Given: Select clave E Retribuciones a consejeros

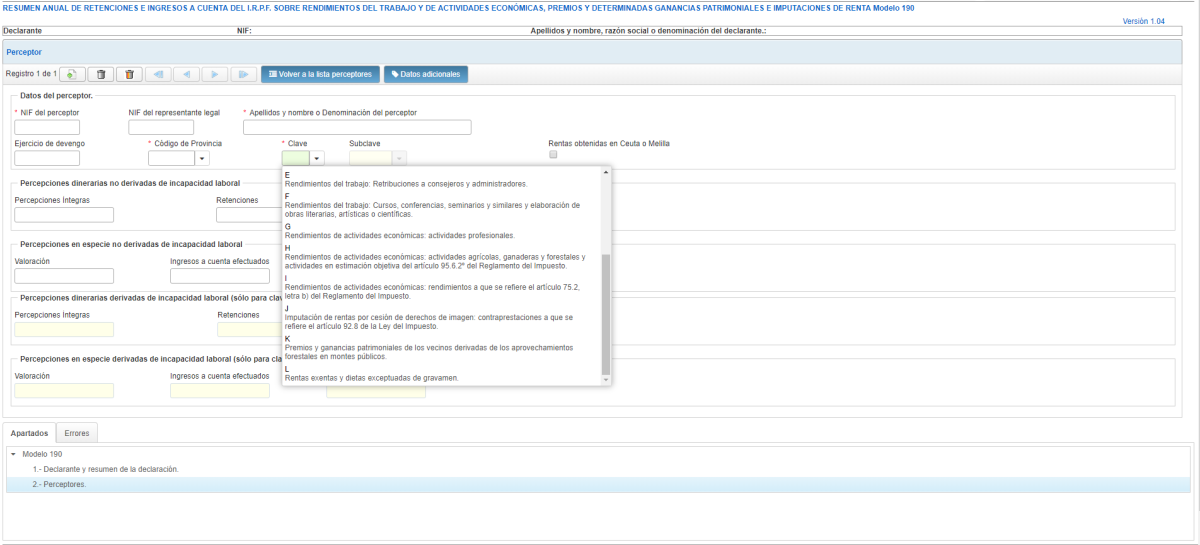Looking at the screenshot, I should click(x=442, y=180).
